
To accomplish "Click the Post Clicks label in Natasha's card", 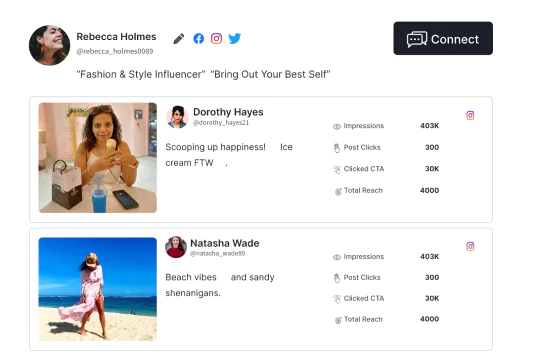I will (362, 277).
